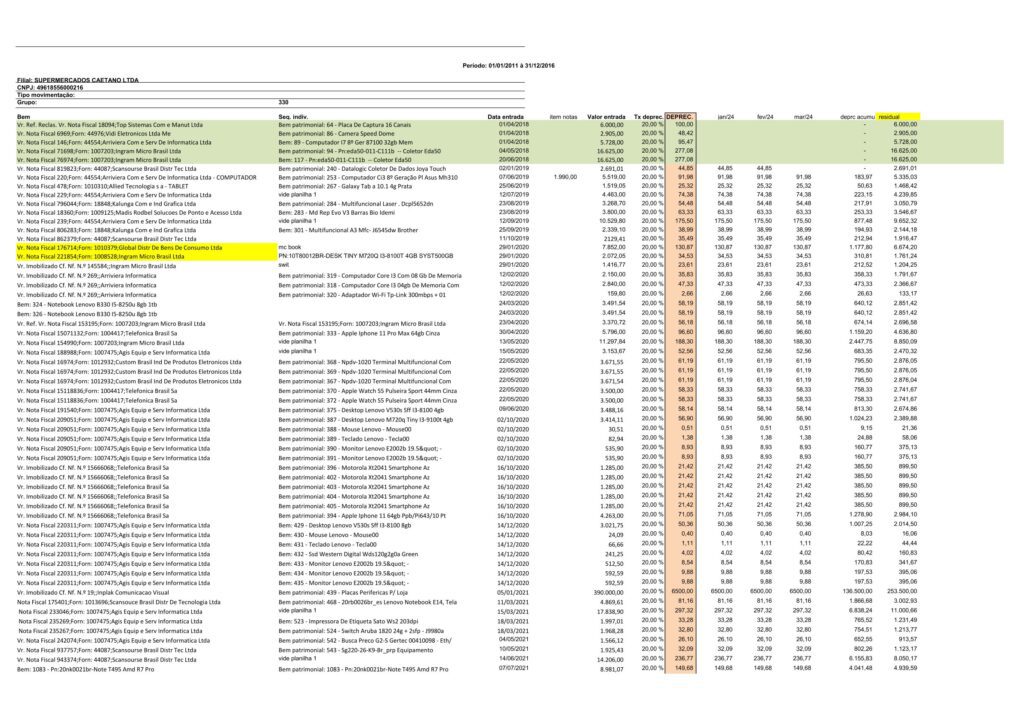Image resolution: width=1024 pixels, height=724 pixels.
Task: Click the 'Inplak Comunicacao Visual' row
Action: click(93, 593)
